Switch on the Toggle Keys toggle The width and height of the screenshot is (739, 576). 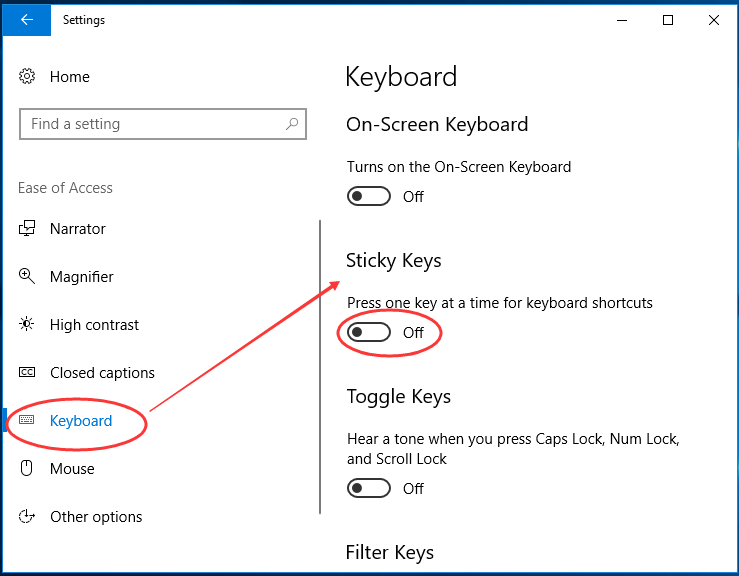click(x=368, y=489)
